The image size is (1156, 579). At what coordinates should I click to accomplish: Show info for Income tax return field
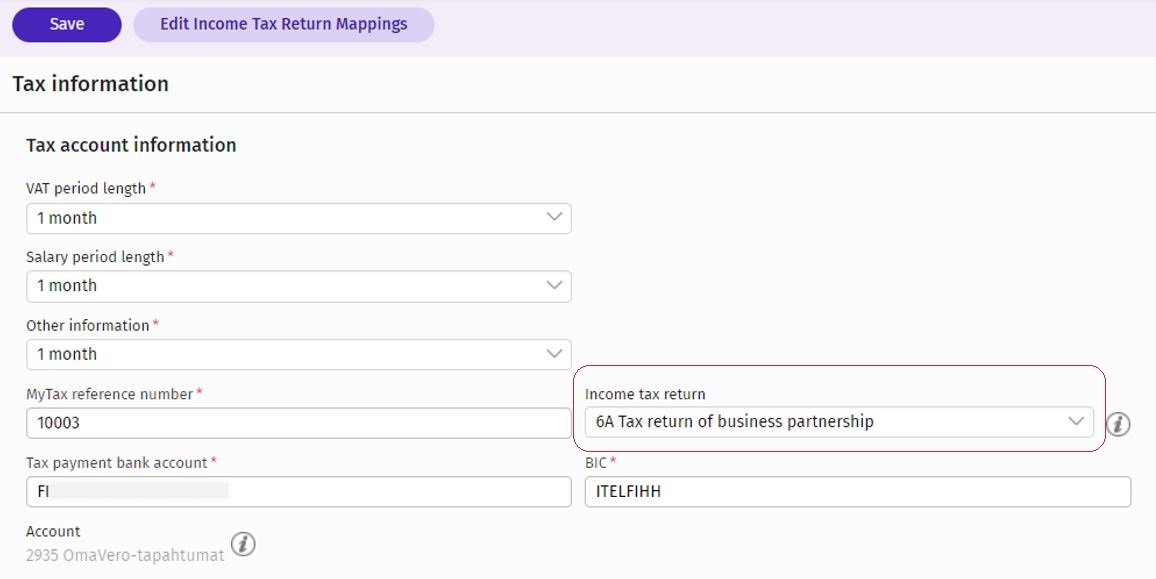coord(1118,424)
